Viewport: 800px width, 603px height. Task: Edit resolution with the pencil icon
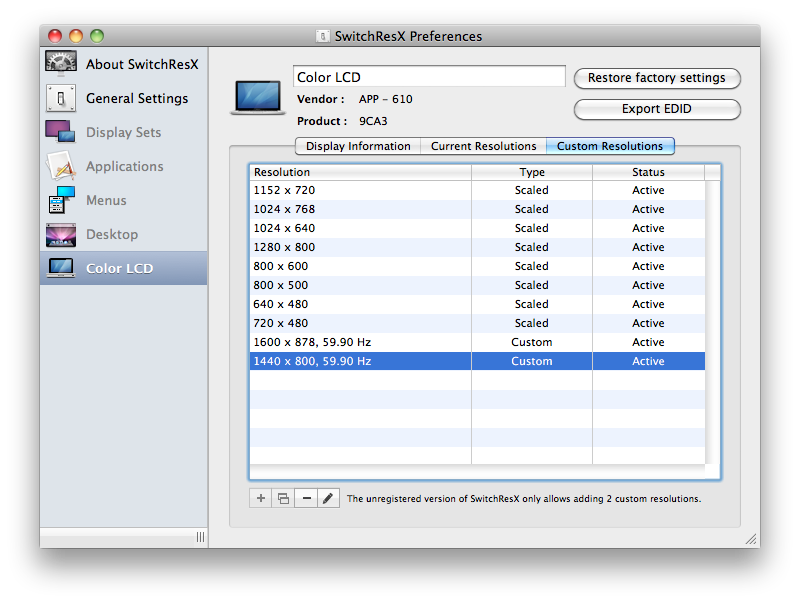pos(328,498)
